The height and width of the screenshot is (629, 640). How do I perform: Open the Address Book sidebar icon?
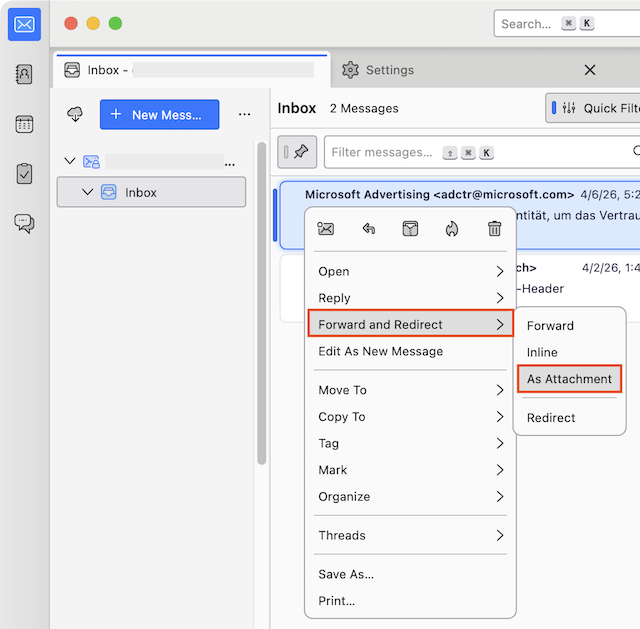(x=24, y=74)
